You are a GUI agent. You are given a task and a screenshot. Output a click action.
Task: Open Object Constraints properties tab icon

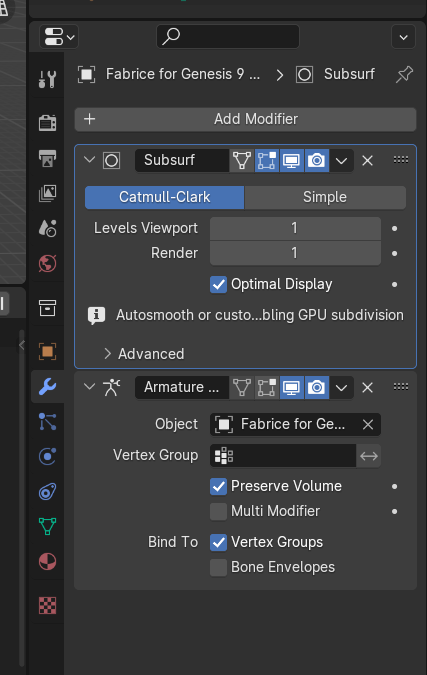point(47,491)
